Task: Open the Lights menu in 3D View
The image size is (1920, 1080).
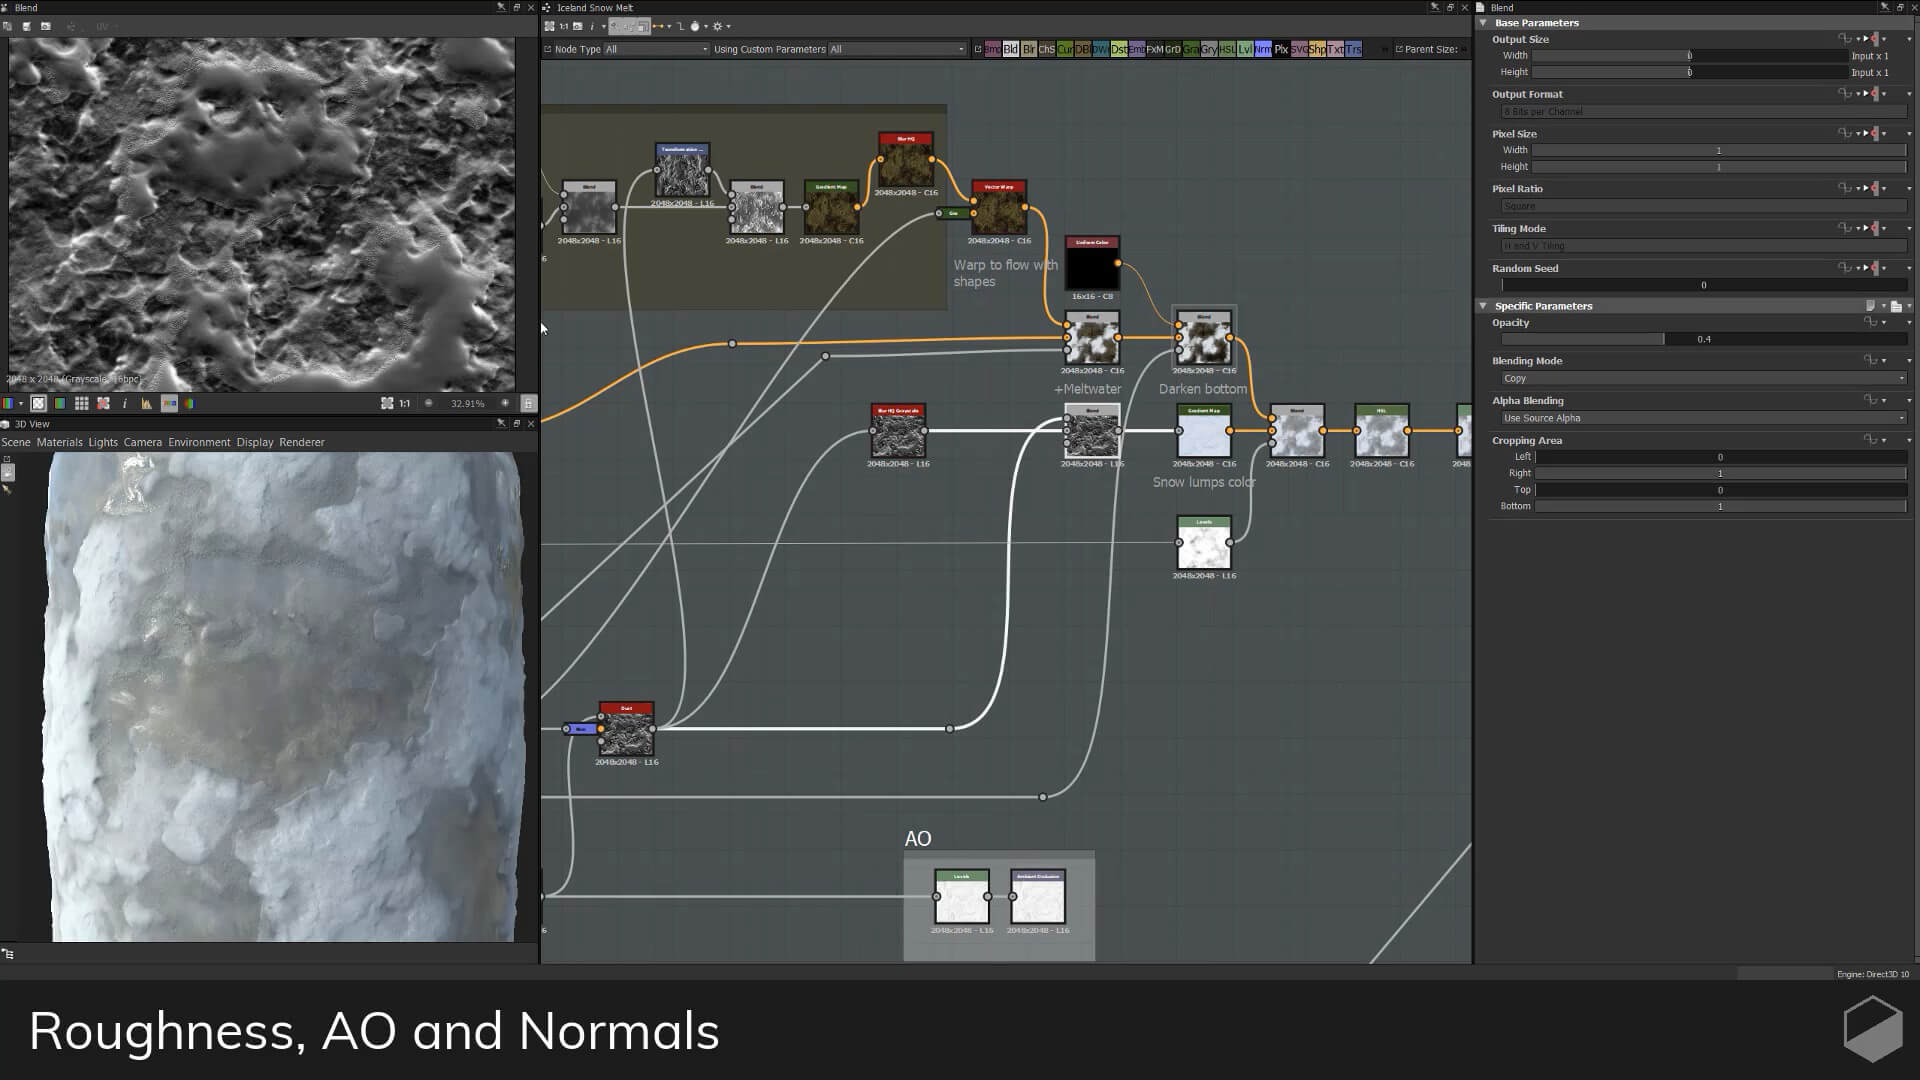Action: [103, 442]
